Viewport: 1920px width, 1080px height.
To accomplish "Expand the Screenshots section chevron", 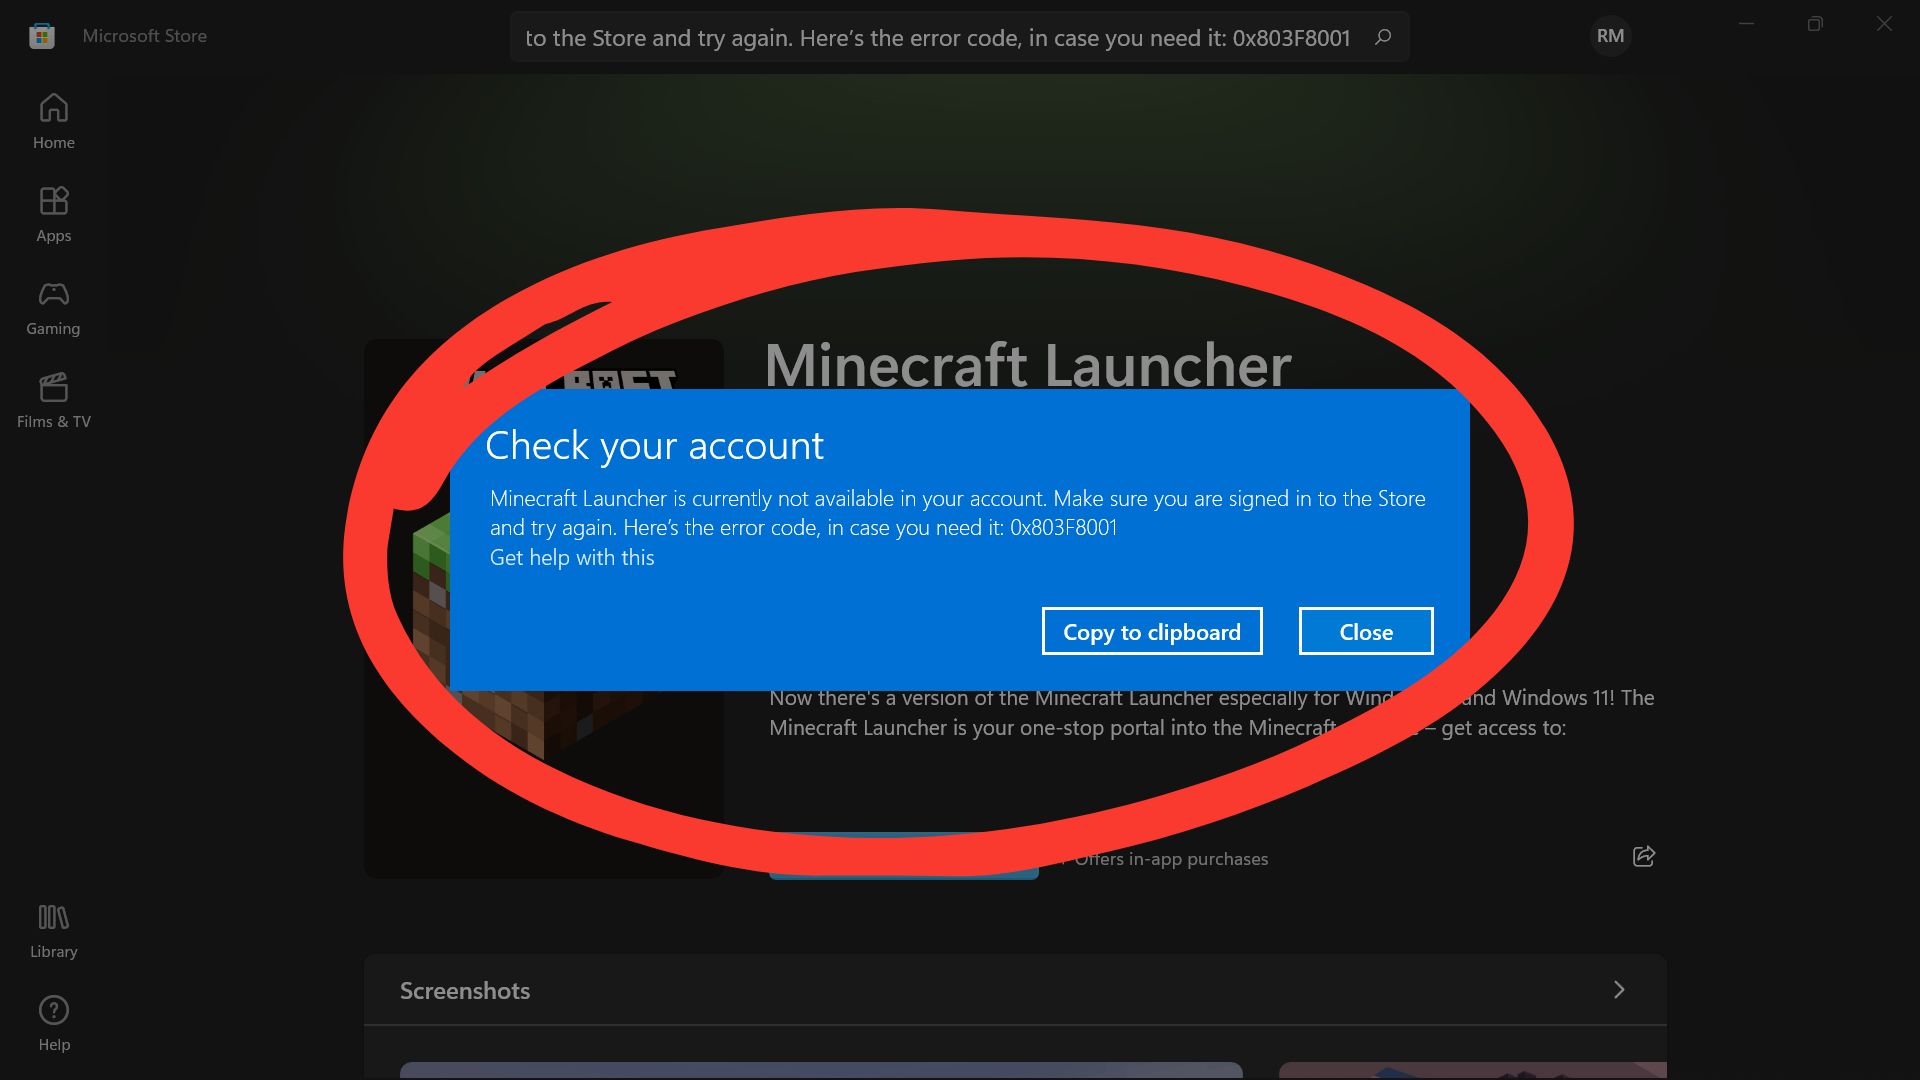I will point(1619,989).
